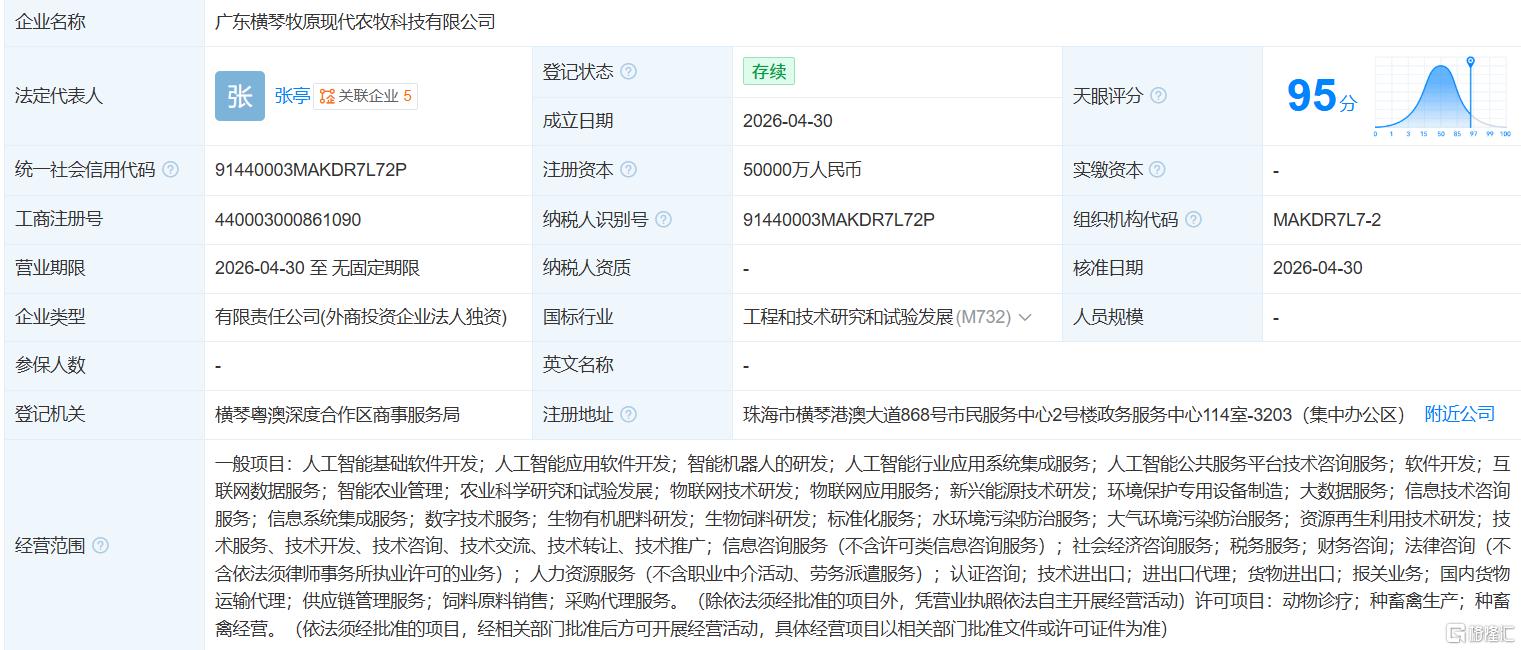Click the 法定代表人 label cell
The image size is (1521, 650).
[103, 96]
